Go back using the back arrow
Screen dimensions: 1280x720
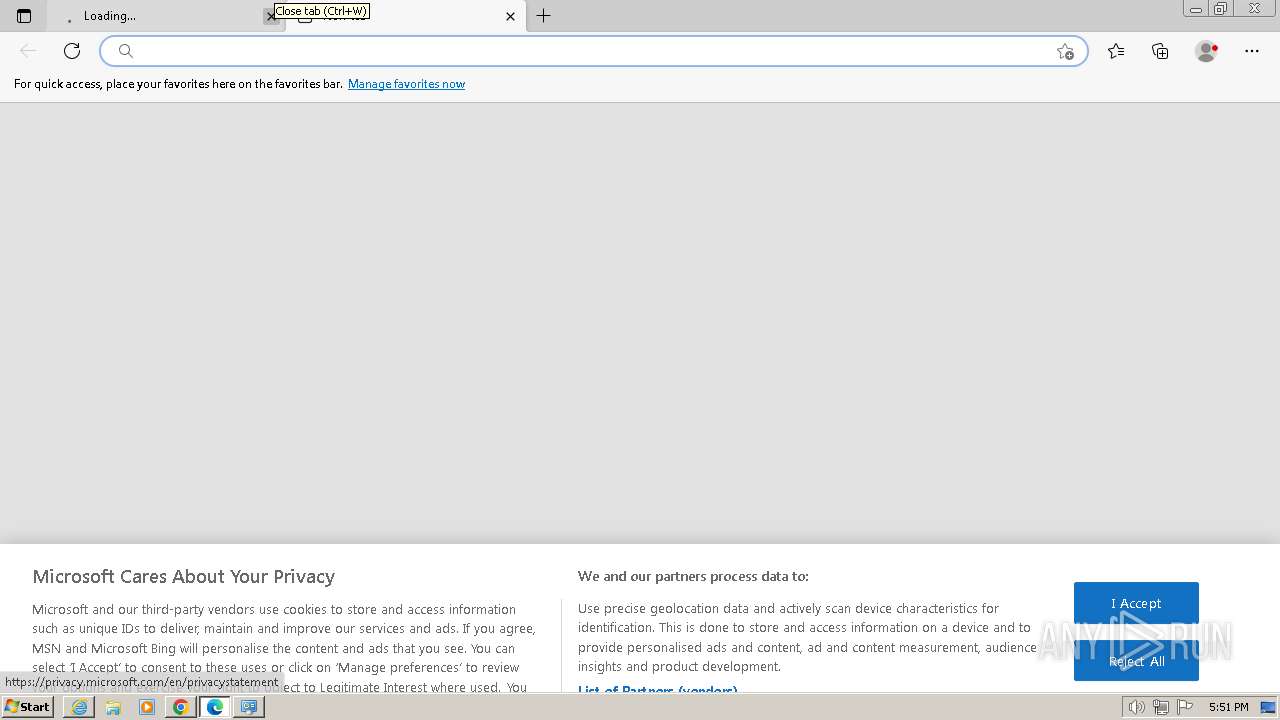point(28,51)
